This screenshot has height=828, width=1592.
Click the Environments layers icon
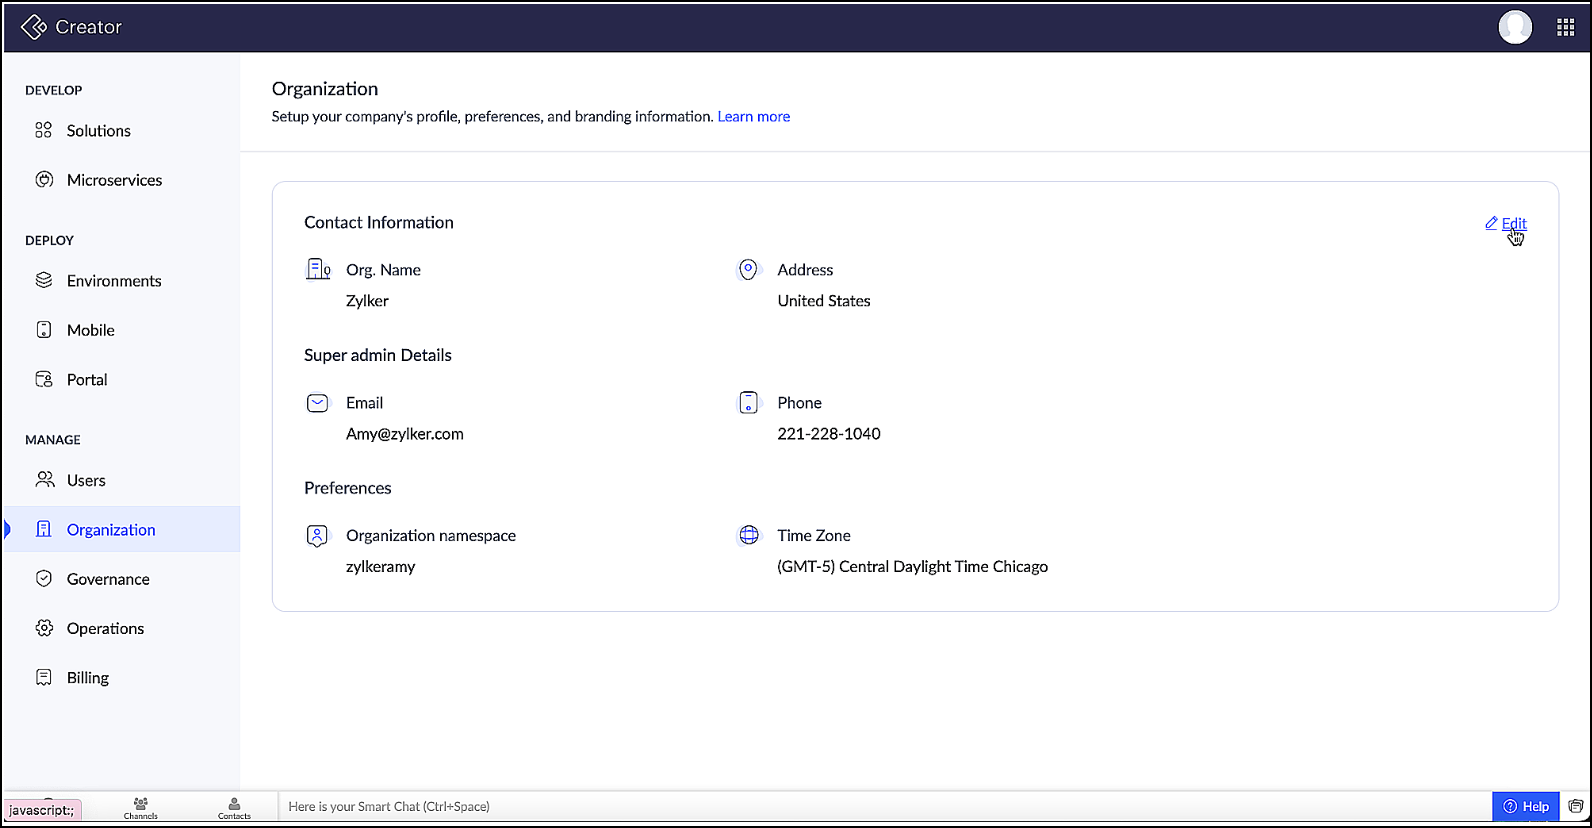pyautogui.click(x=44, y=281)
